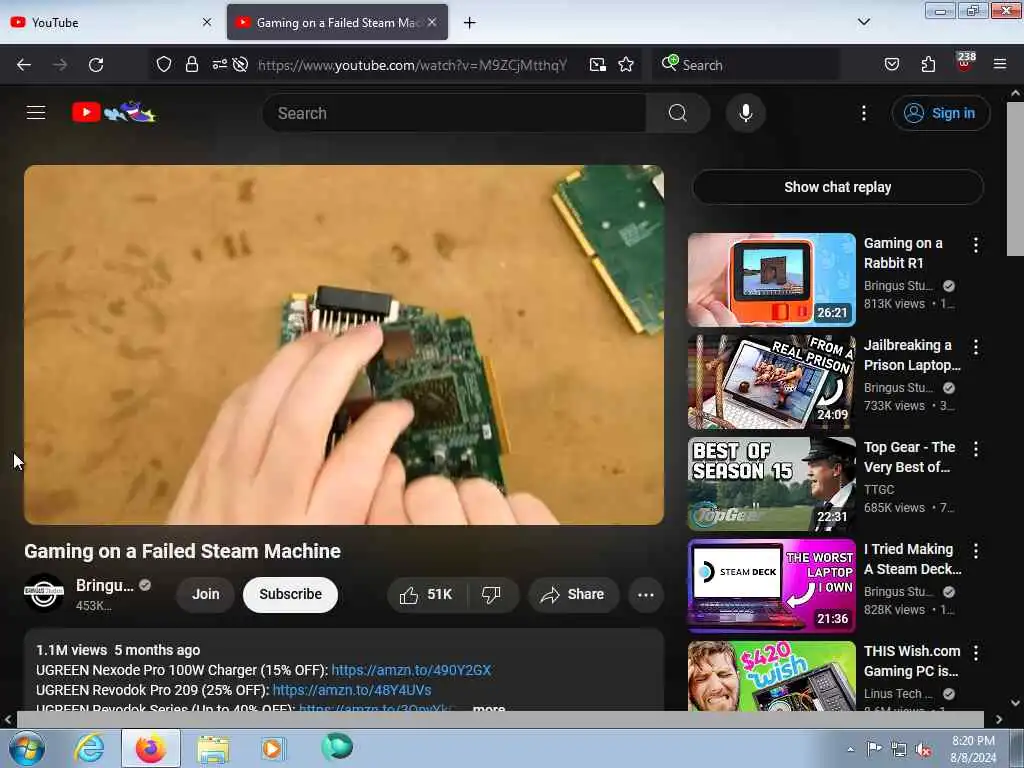Go to YouTube home via the logo
The height and width of the screenshot is (768, 1024).
click(x=114, y=112)
